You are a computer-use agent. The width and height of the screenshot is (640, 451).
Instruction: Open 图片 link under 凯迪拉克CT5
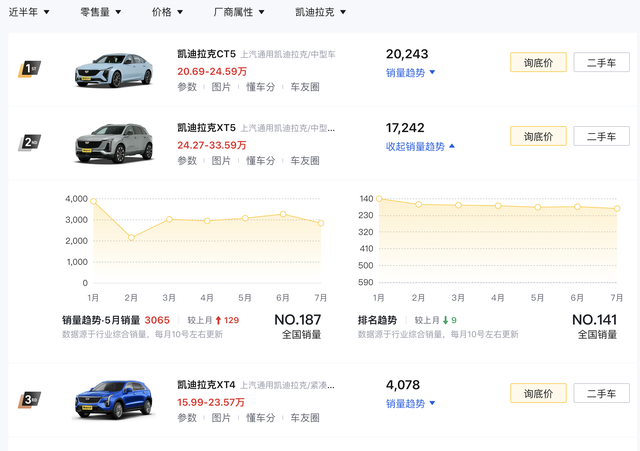pos(221,87)
